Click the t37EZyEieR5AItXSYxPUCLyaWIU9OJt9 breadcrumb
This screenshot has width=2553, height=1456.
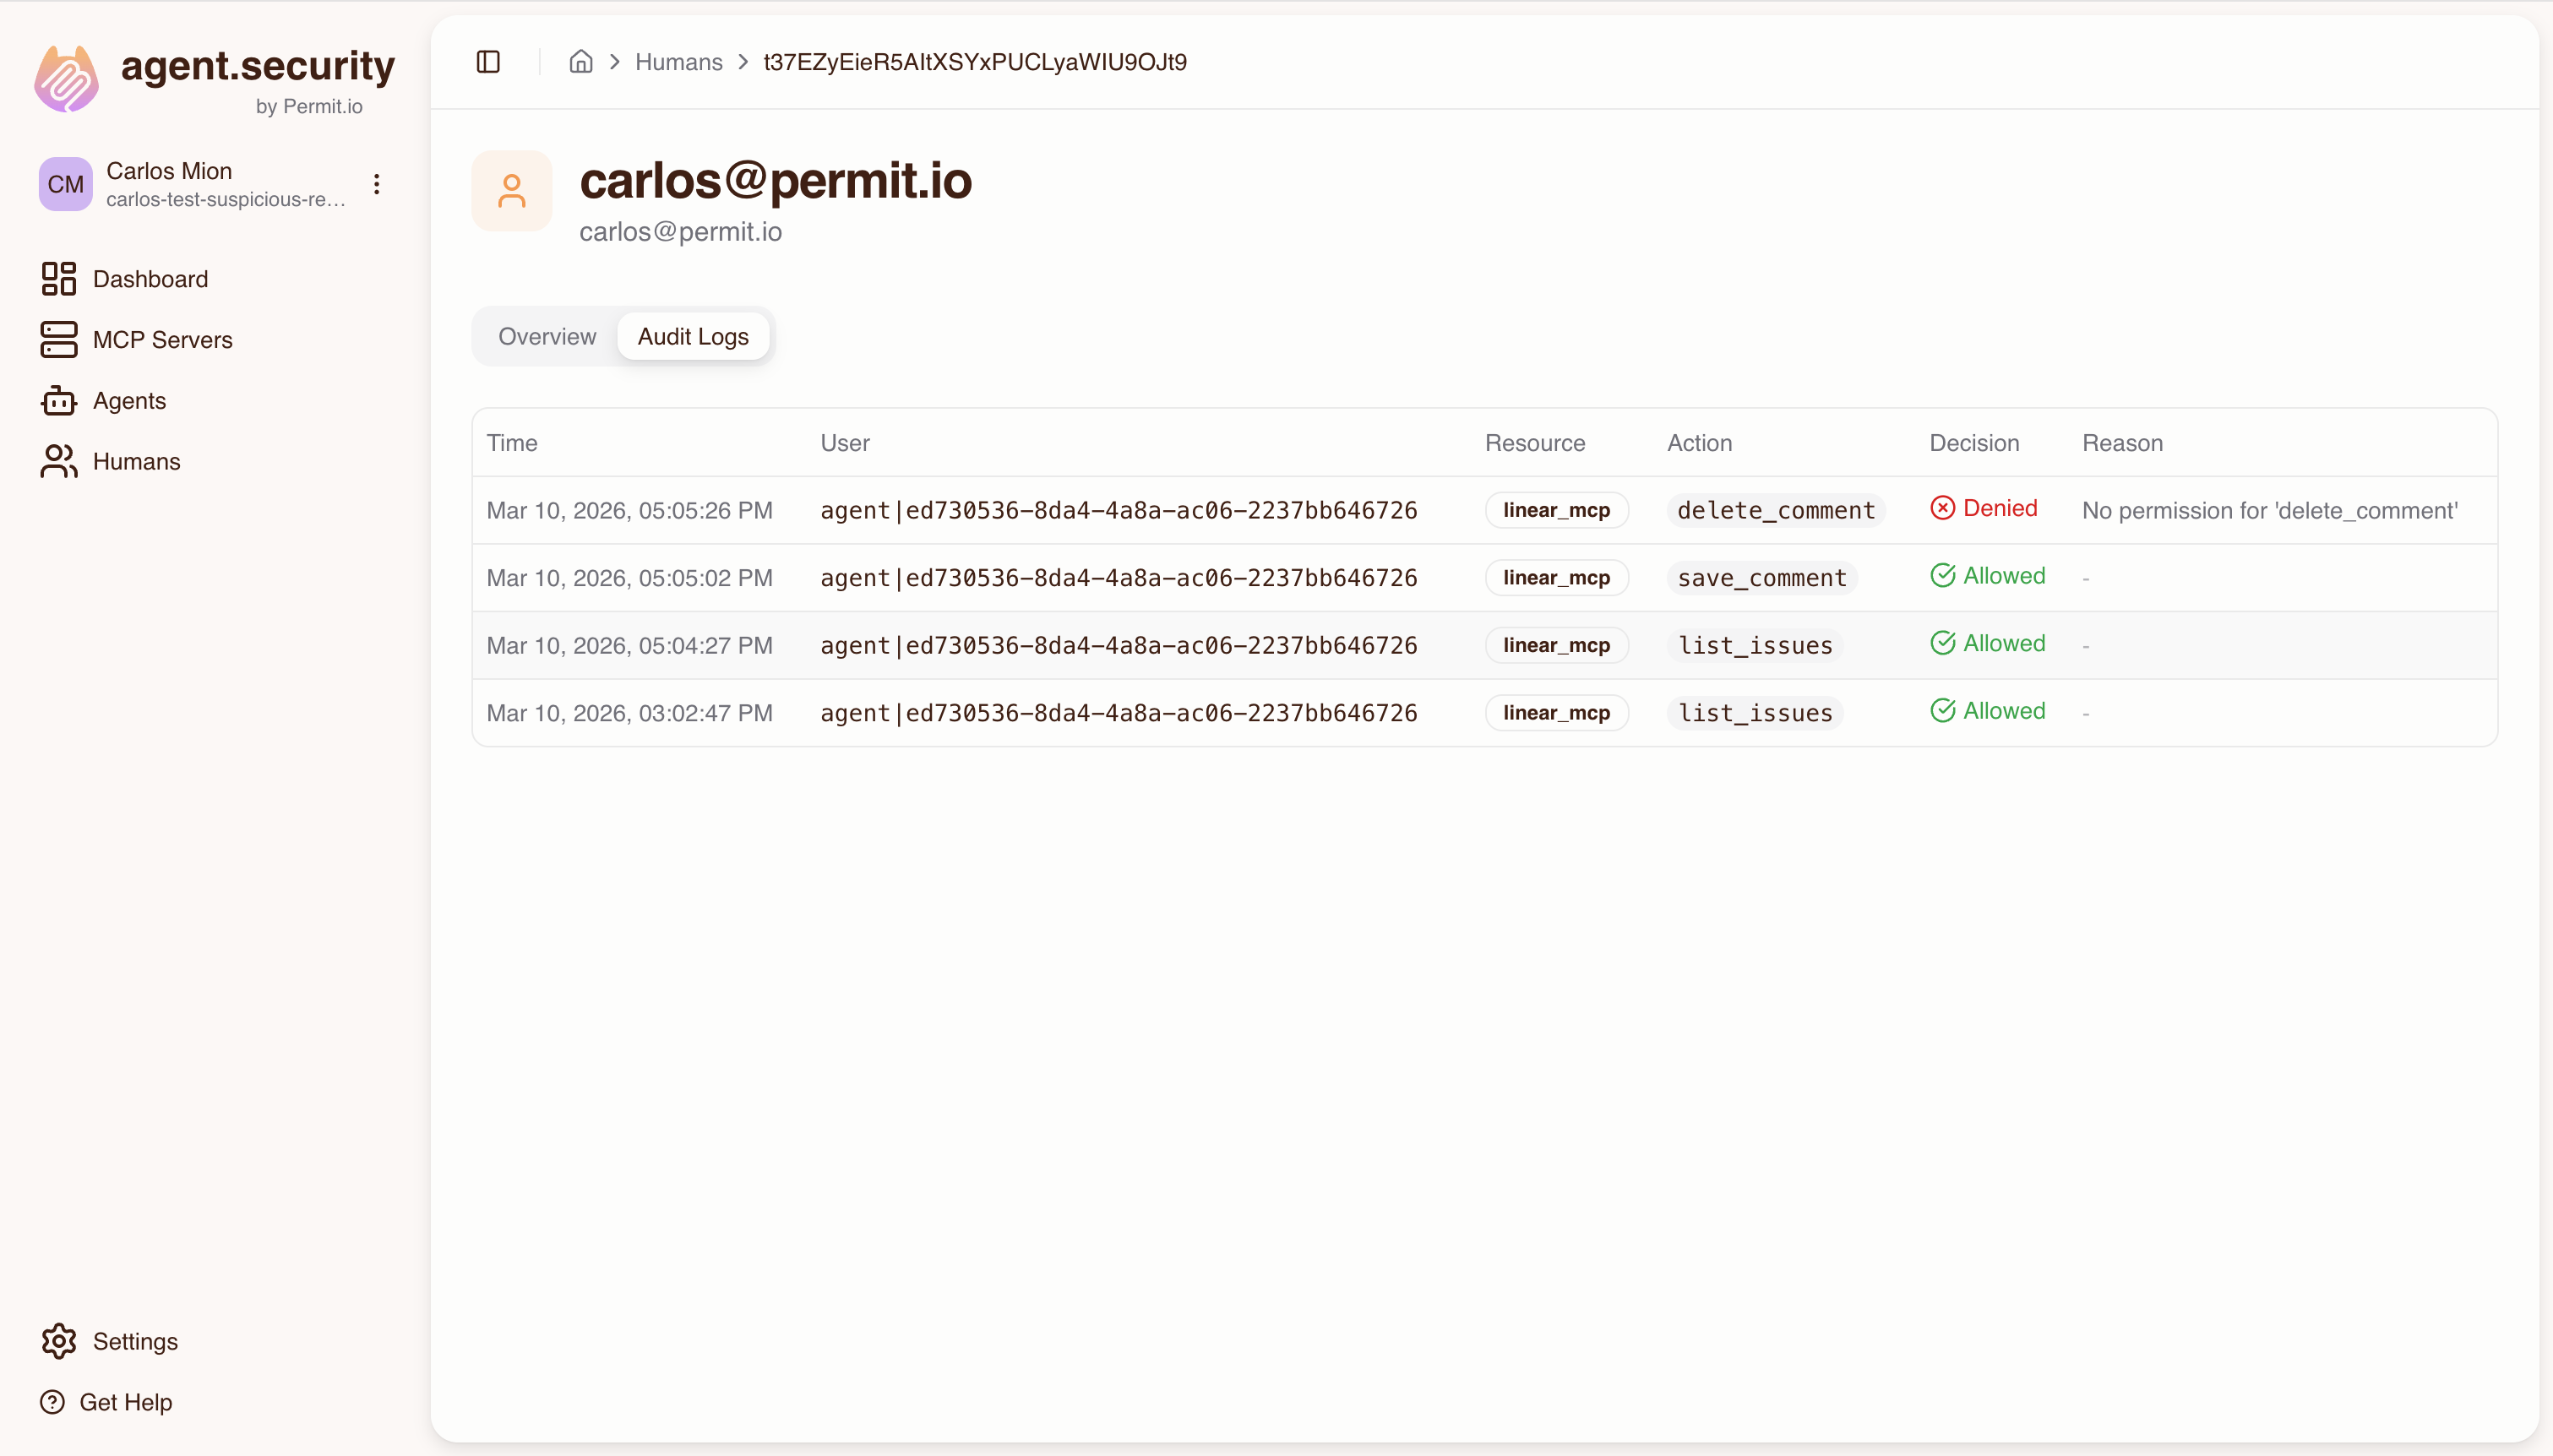973,61
